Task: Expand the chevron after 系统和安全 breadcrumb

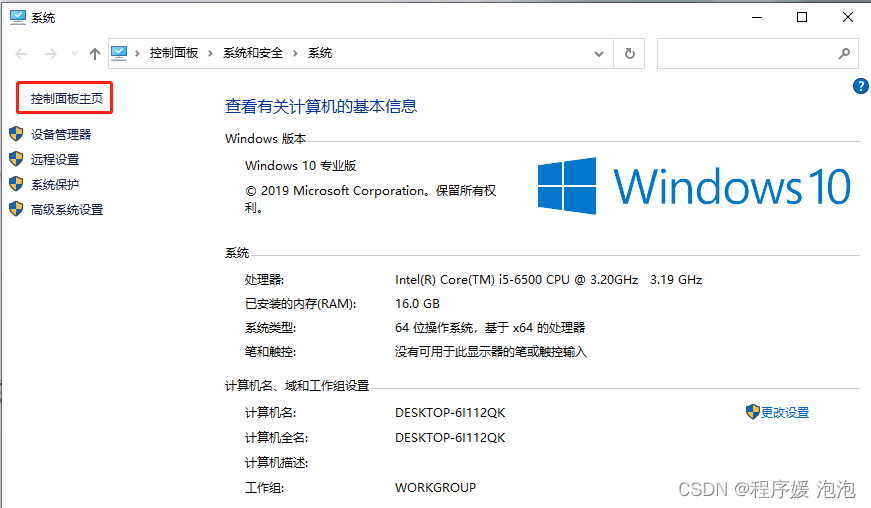Action: point(295,54)
